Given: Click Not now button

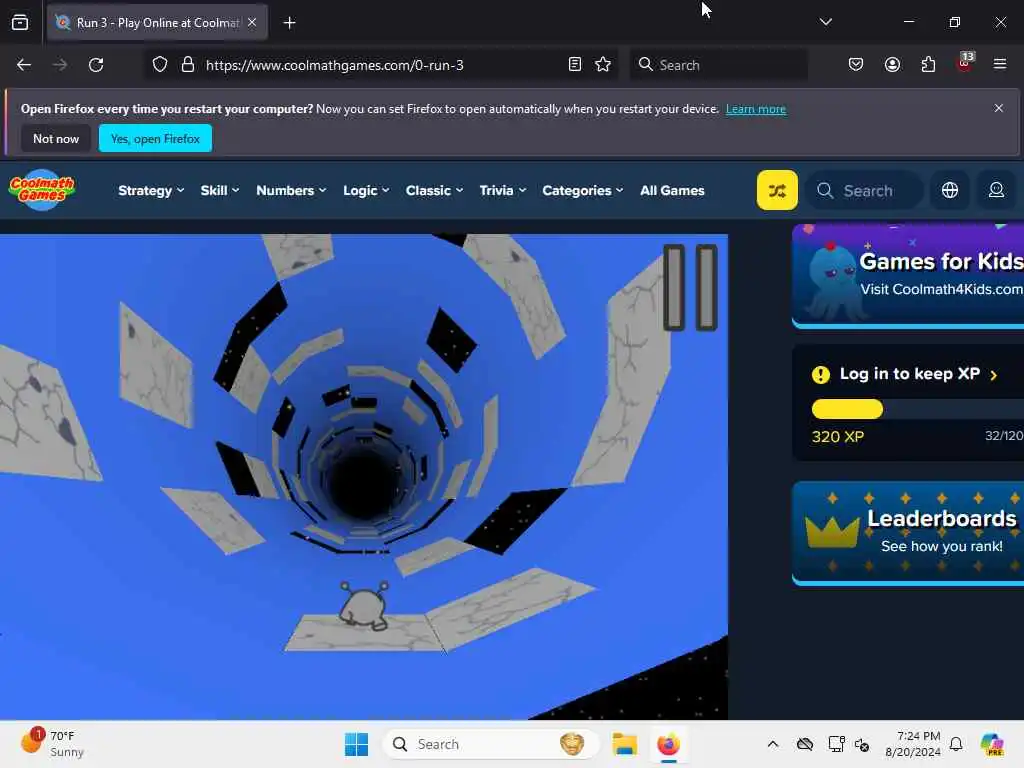Looking at the screenshot, I should pos(56,138).
